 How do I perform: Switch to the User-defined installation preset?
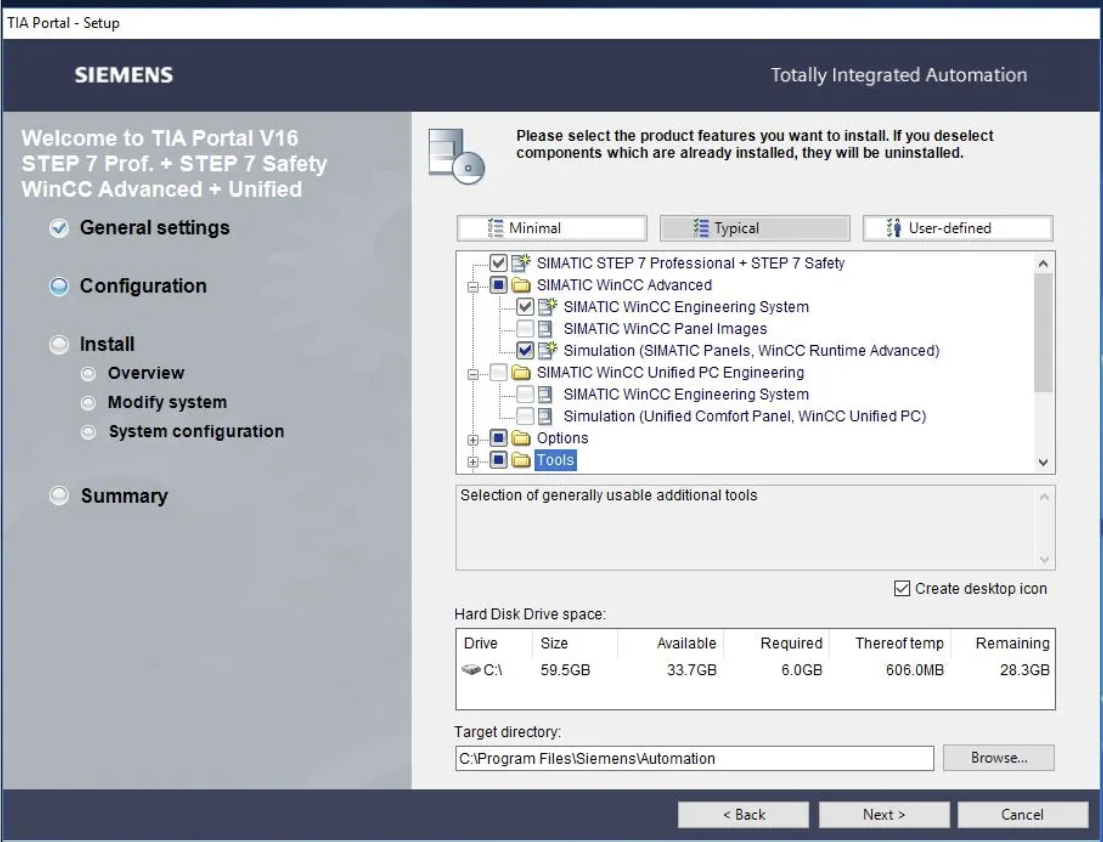click(957, 228)
